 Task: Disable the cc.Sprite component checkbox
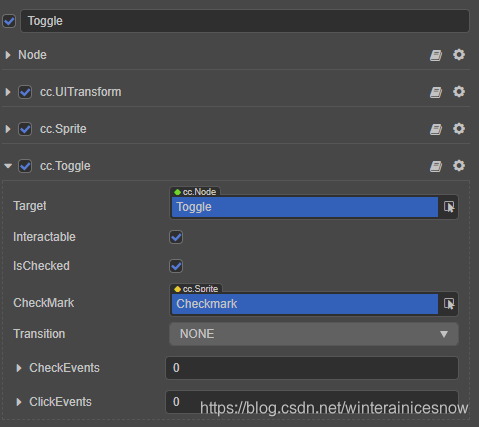(x=25, y=129)
